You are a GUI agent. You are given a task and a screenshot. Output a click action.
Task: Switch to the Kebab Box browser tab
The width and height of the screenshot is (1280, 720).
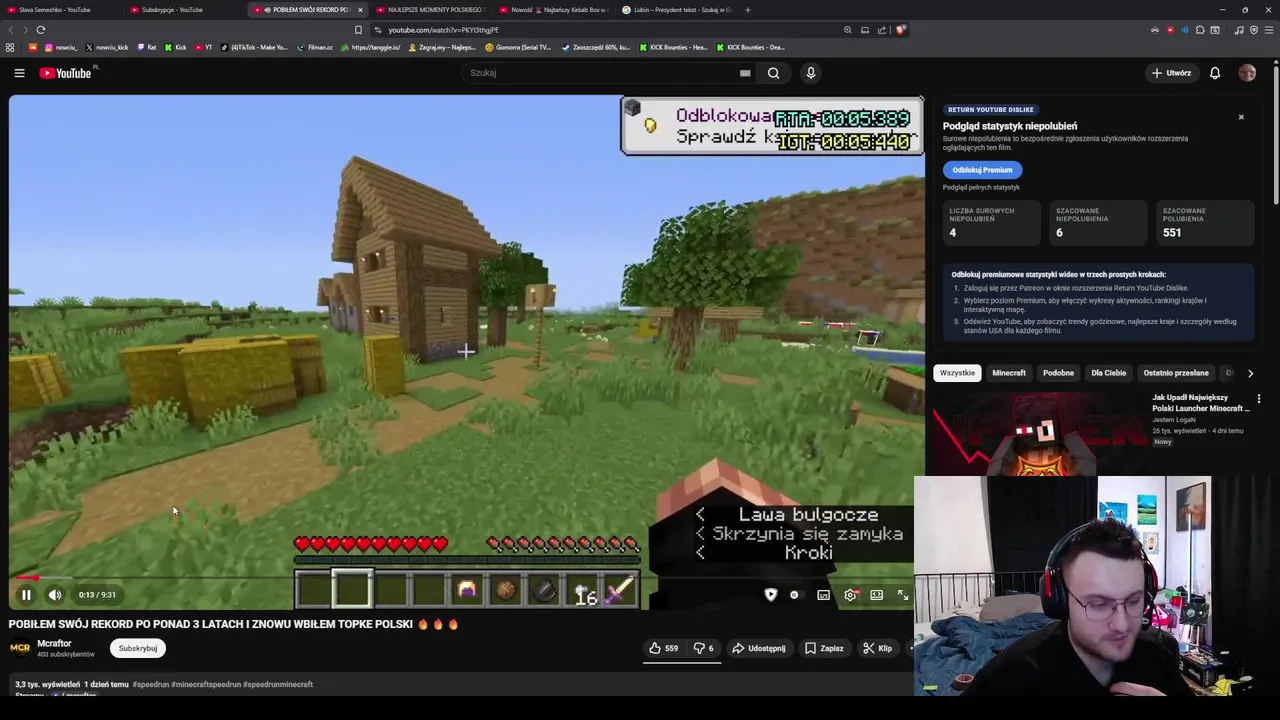[x=553, y=10]
